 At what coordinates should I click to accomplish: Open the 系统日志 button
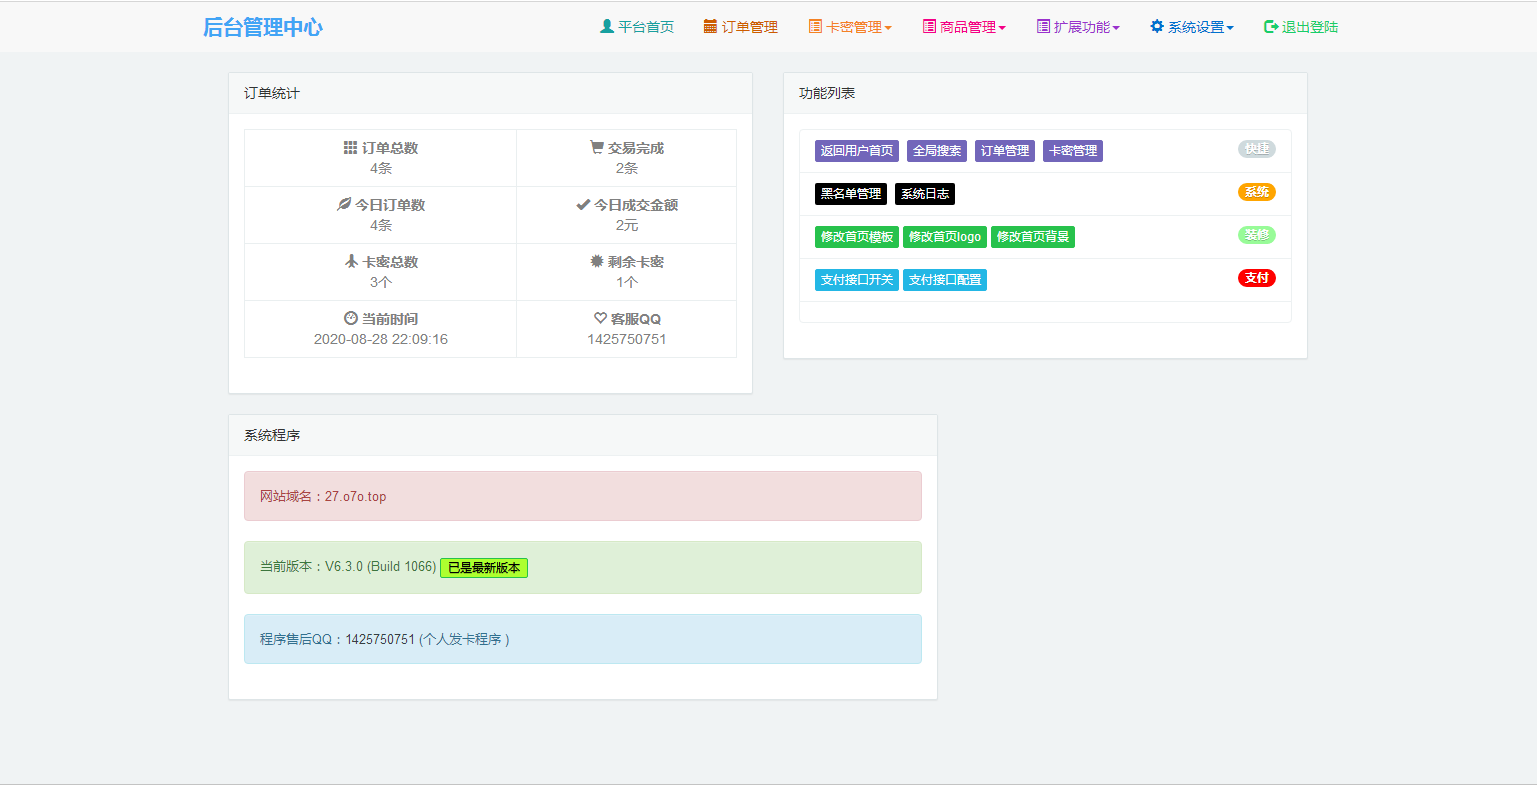pyautogui.click(x=925, y=194)
